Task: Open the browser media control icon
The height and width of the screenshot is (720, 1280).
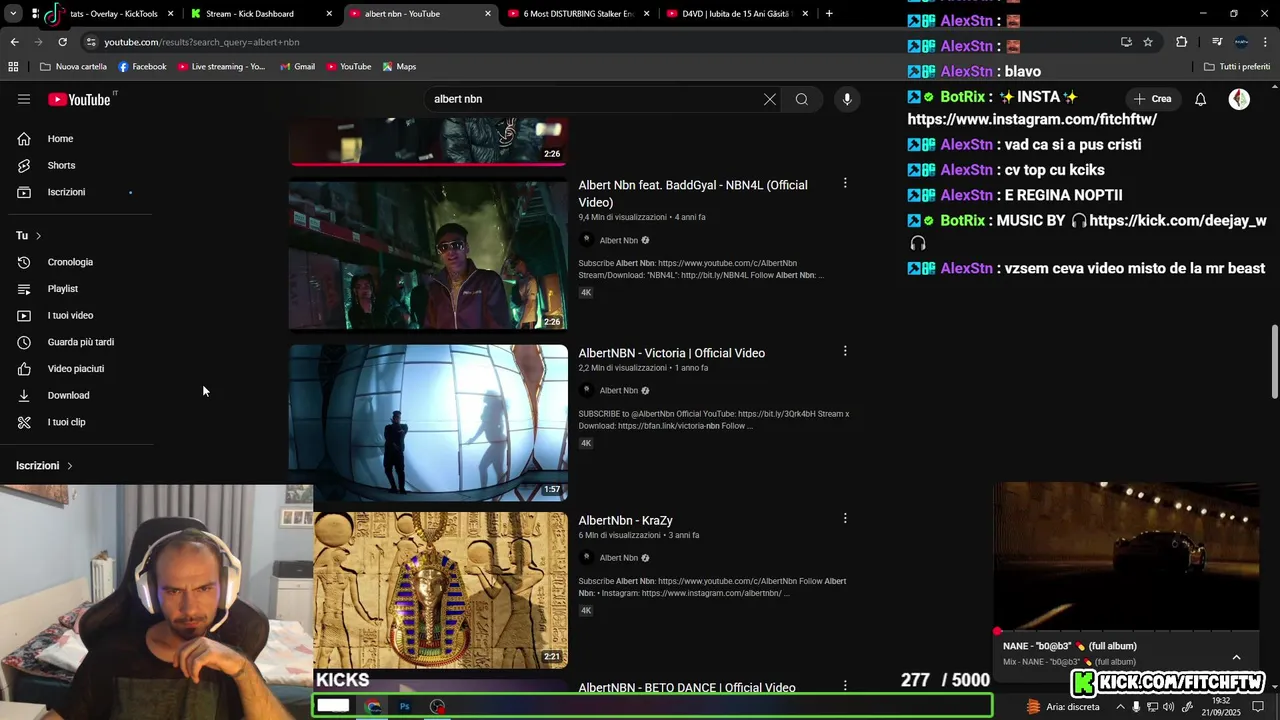Action: [x=1217, y=42]
